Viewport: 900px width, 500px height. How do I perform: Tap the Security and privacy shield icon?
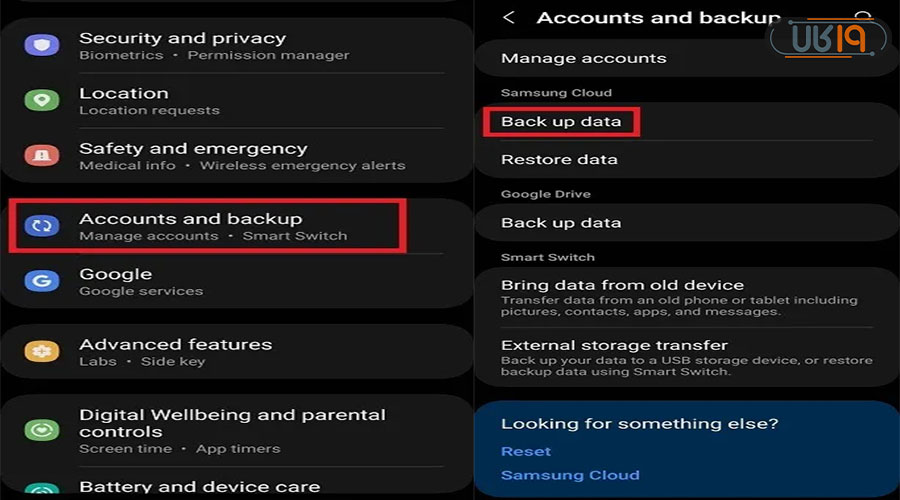click(x=42, y=46)
